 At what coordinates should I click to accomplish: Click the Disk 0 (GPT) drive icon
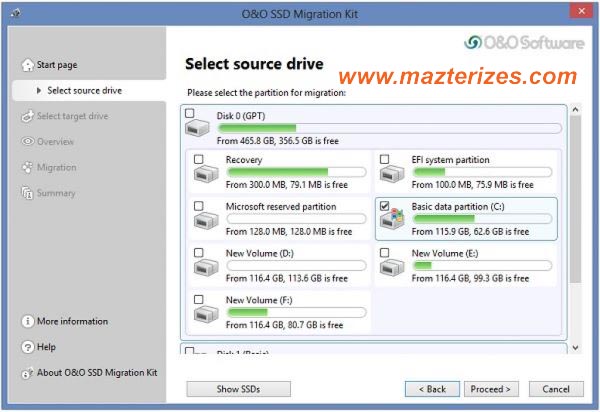[x=197, y=127]
